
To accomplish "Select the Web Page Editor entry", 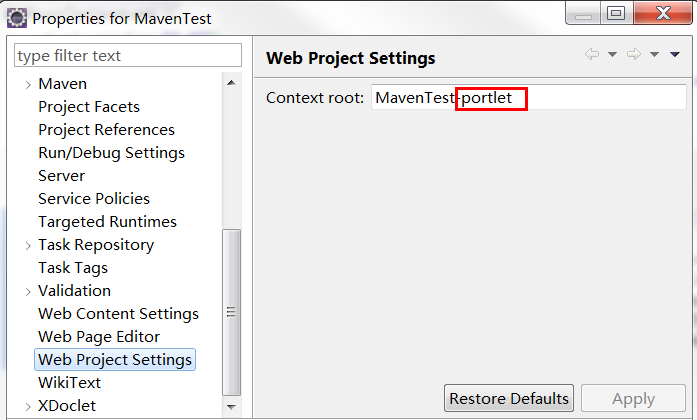I will coord(99,337).
